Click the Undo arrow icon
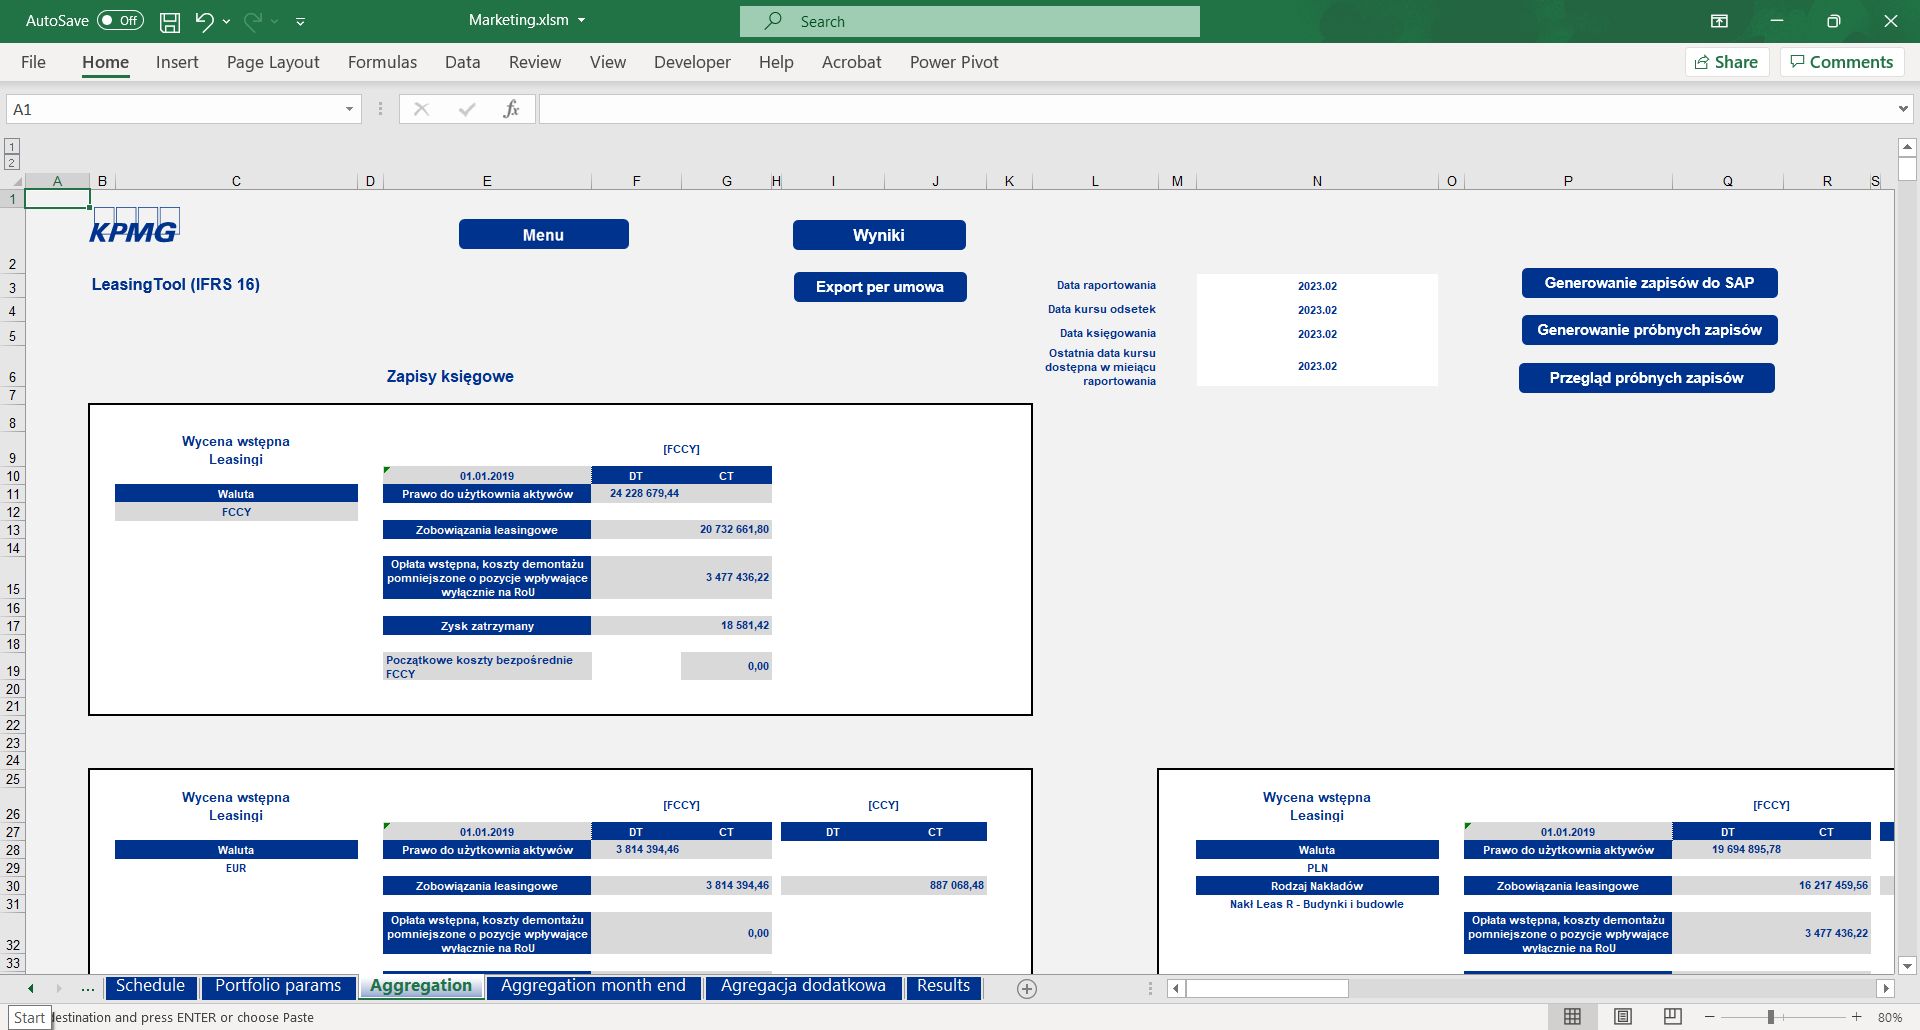The height and width of the screenshot is (1030, 1920). point(204,21)
